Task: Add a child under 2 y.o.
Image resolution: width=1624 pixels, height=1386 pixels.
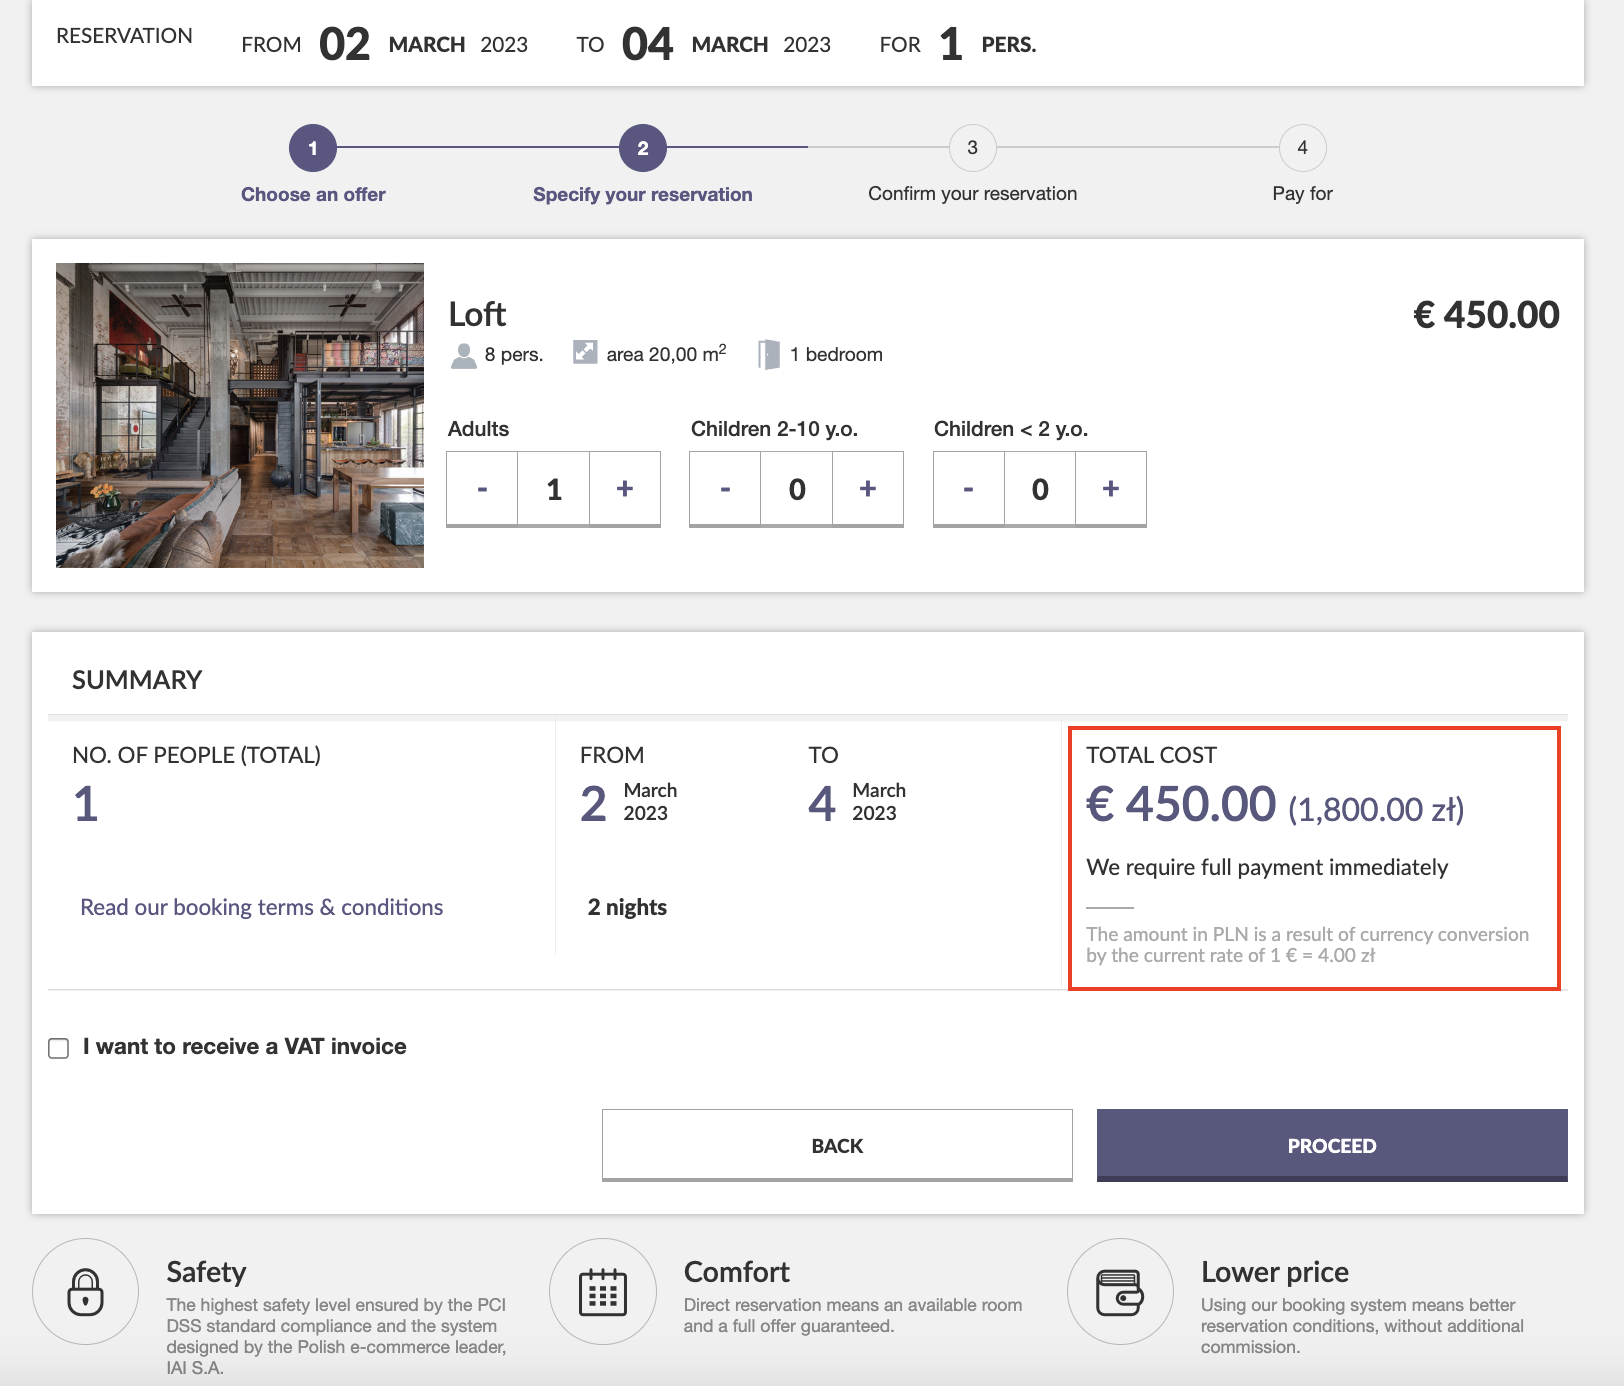Action: click(x=1111, y=488)
